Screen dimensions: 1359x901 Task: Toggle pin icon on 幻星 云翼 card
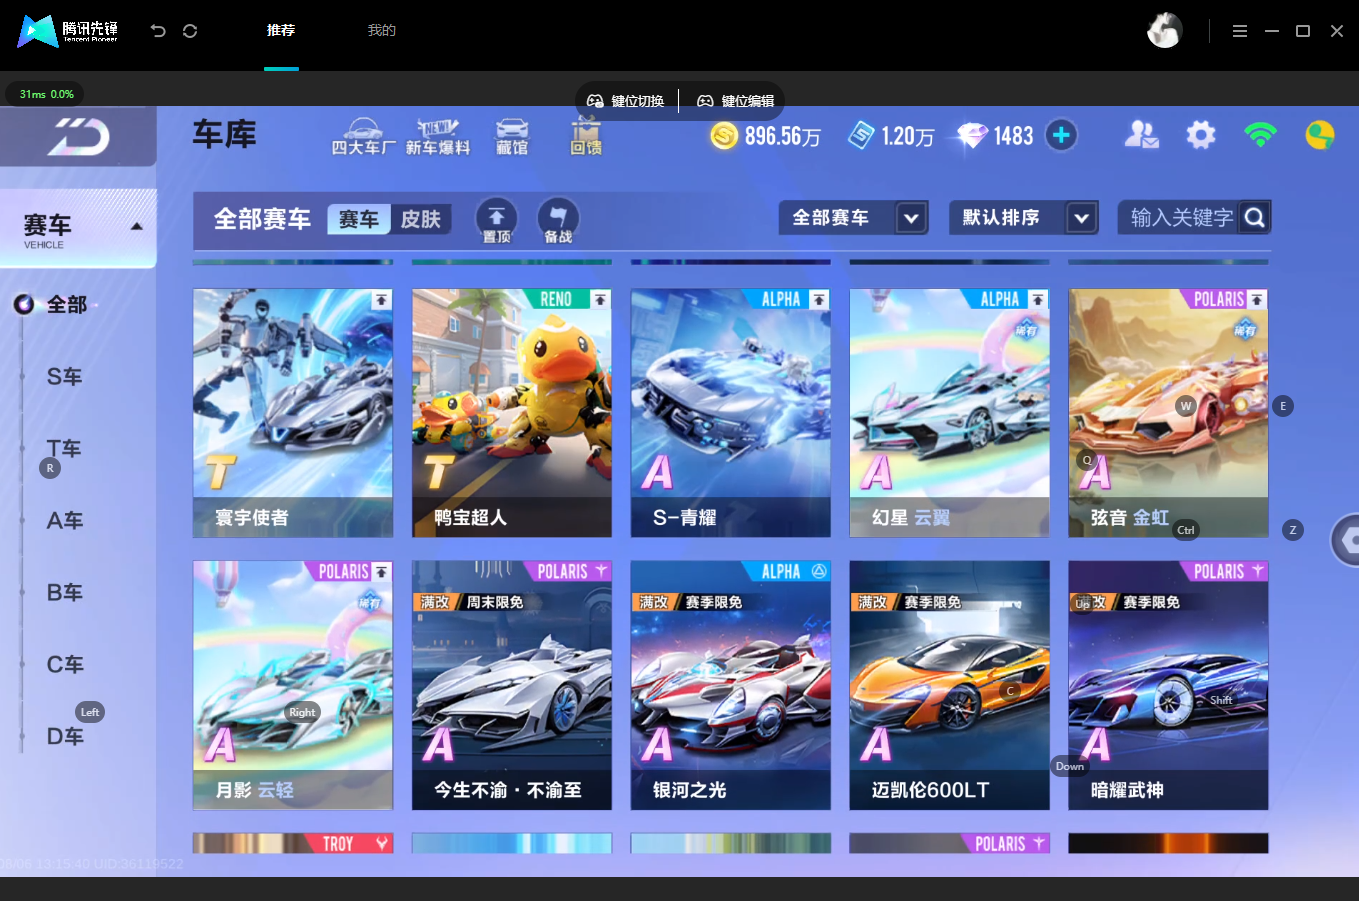click(1038, 300)
